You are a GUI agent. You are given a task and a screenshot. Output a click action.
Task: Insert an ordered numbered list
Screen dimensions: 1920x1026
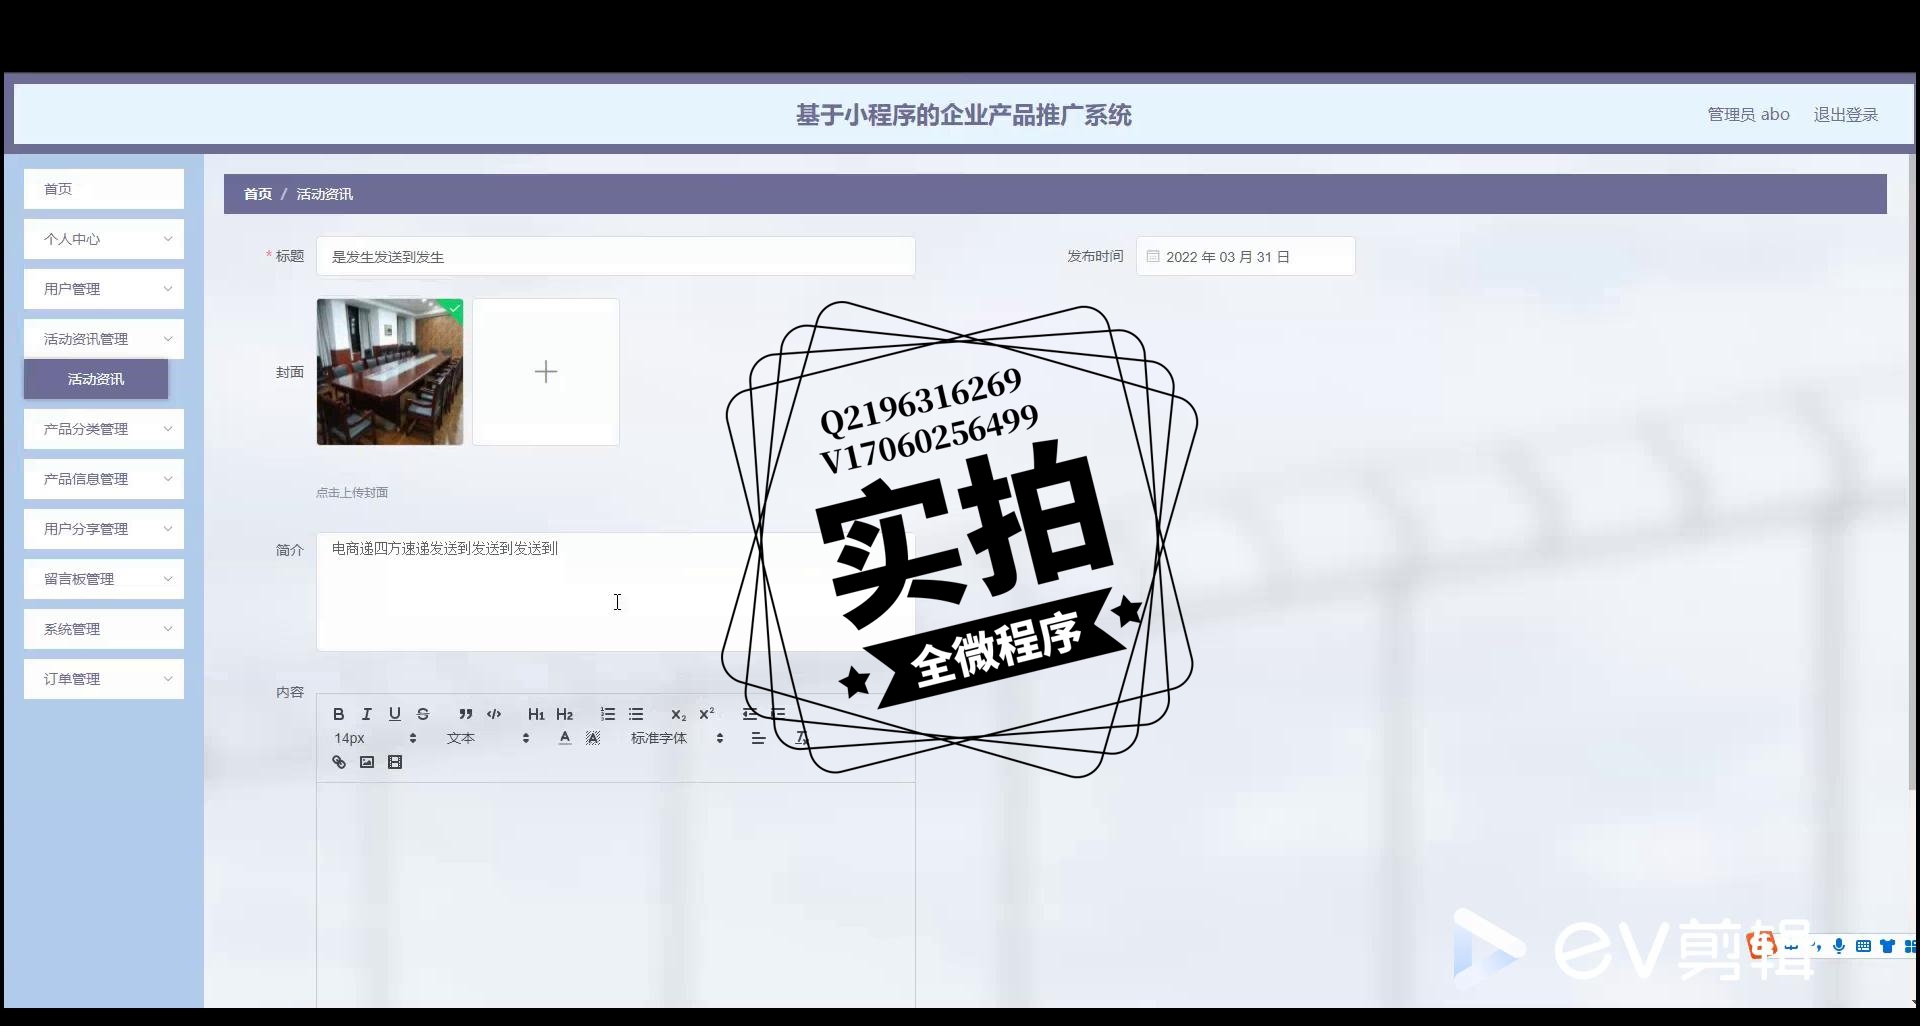tap(608, 714)
